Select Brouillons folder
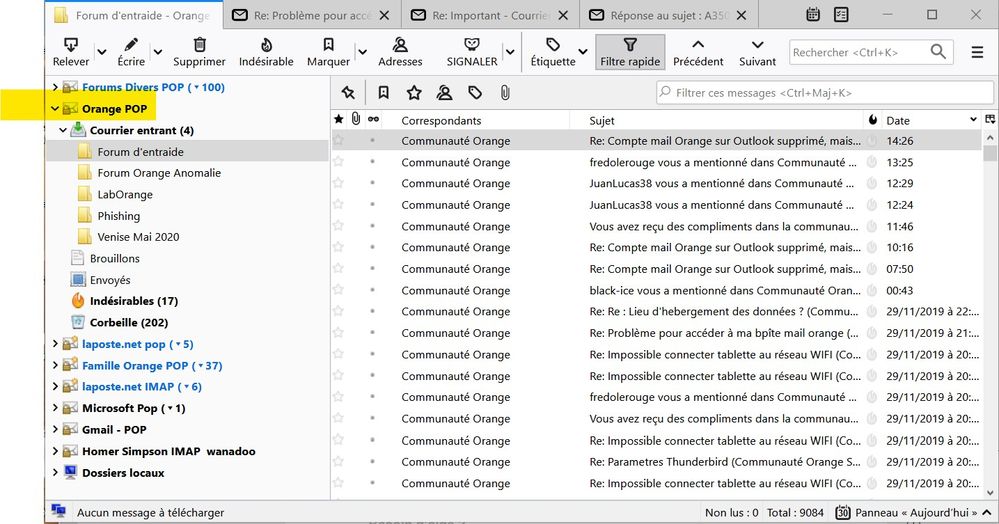This screenshot has width=999, height=524. click(115, 258)
